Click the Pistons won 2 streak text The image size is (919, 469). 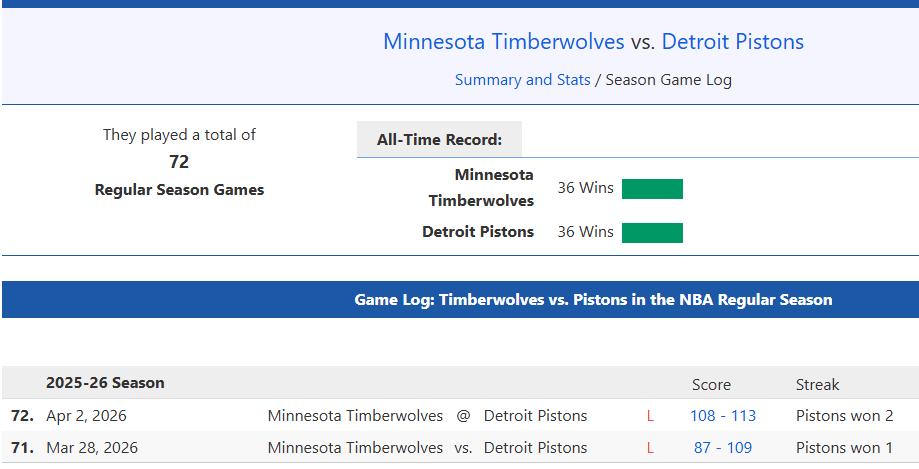pos(844,416)
